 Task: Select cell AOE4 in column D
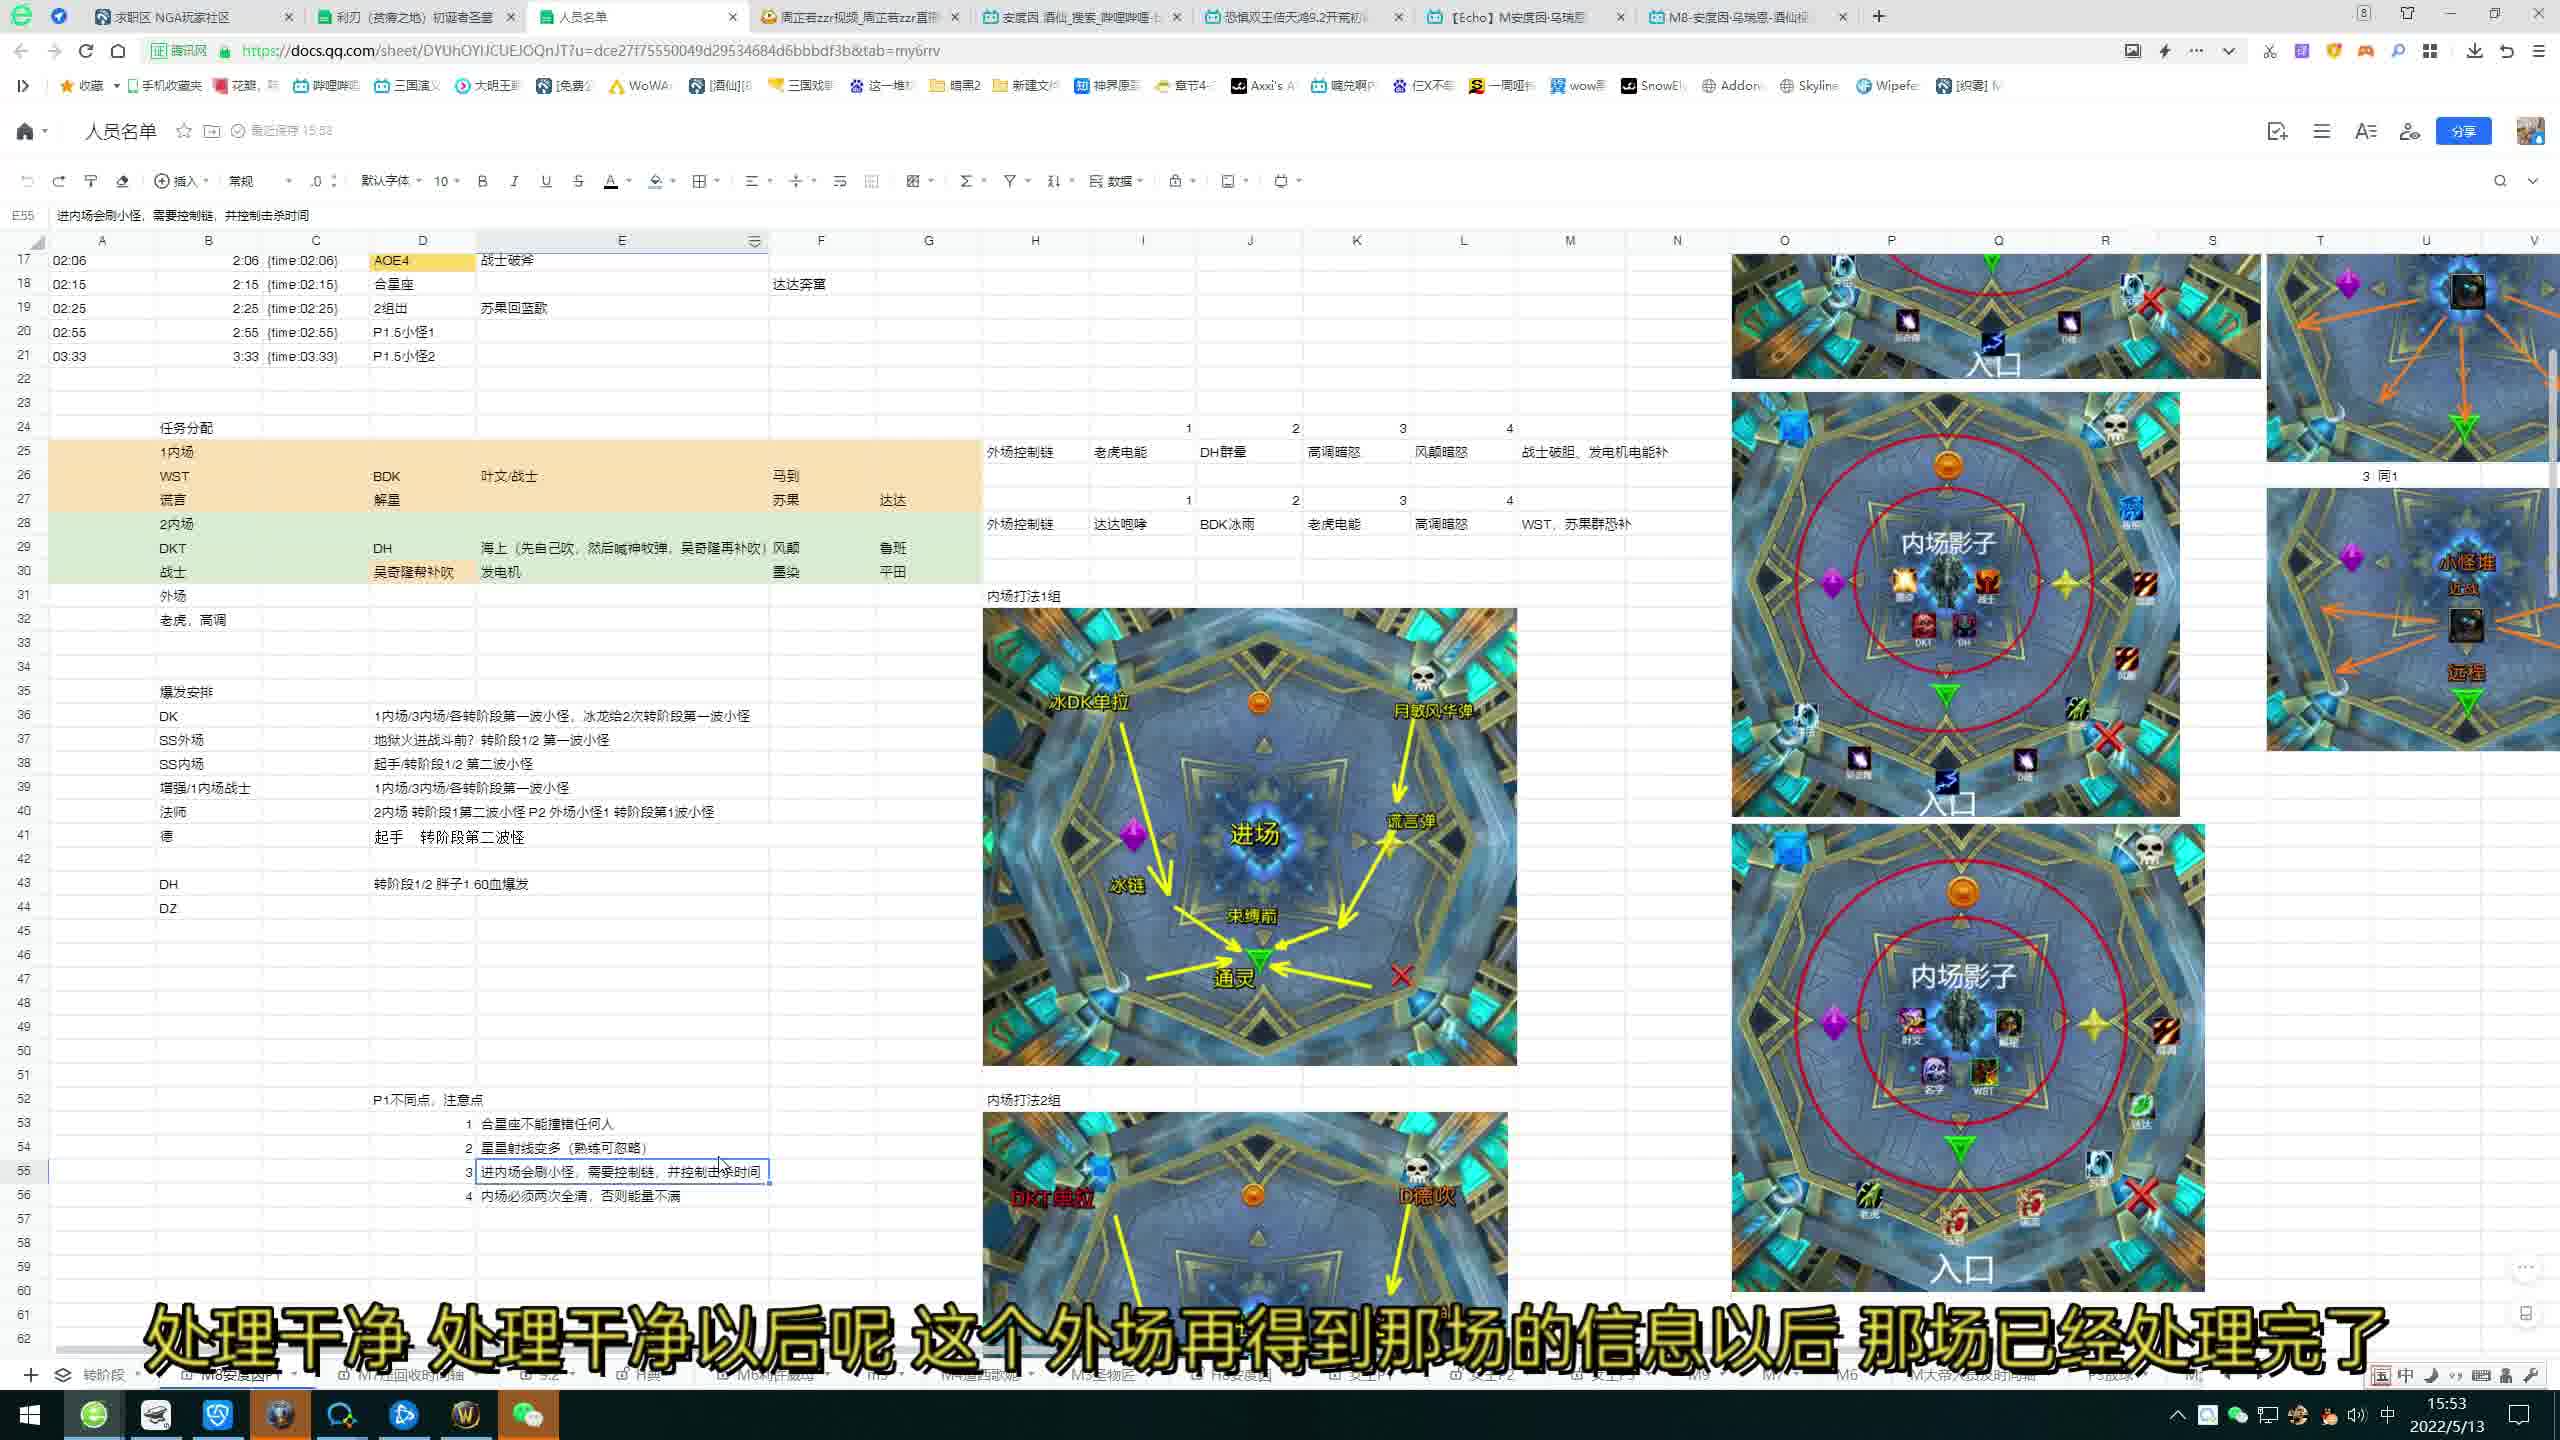pyautogui.click(x=422, y=261)
